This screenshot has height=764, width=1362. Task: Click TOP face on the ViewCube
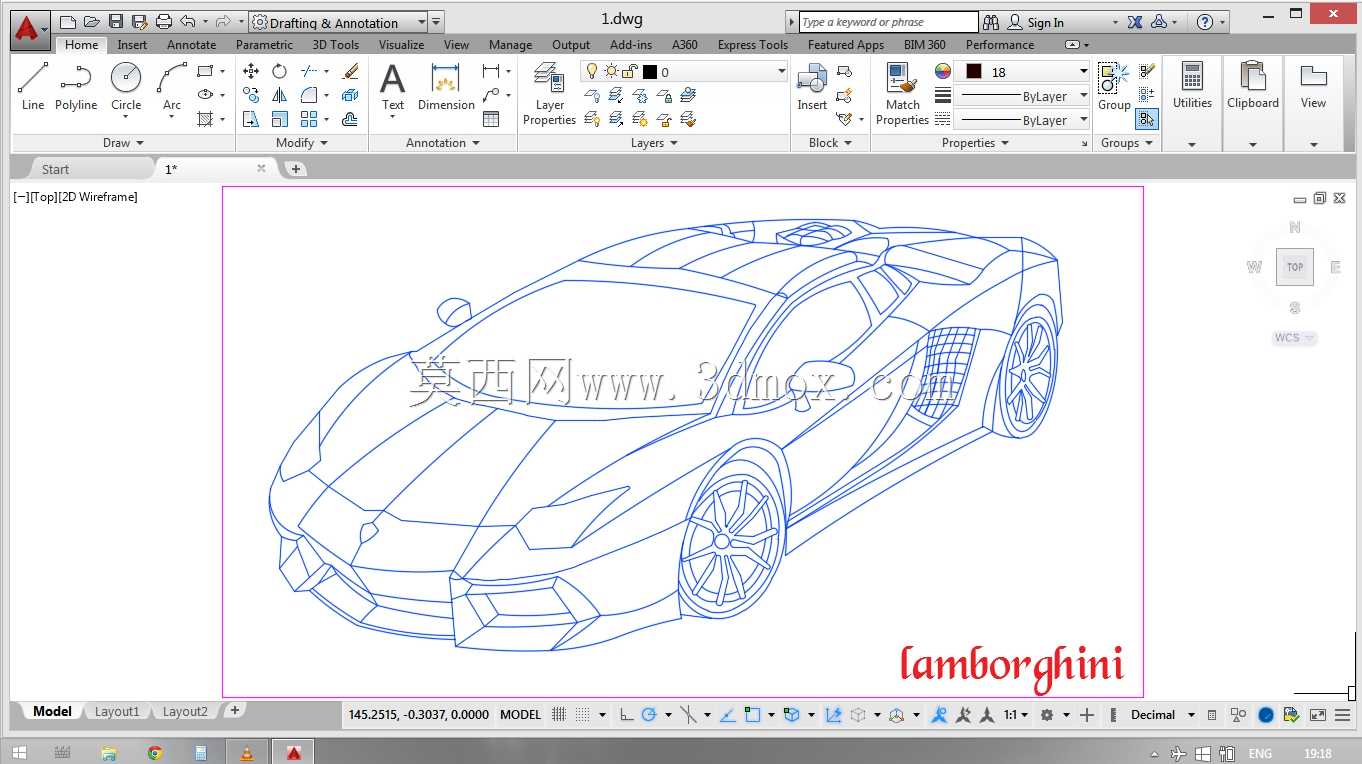(1295, 267)
